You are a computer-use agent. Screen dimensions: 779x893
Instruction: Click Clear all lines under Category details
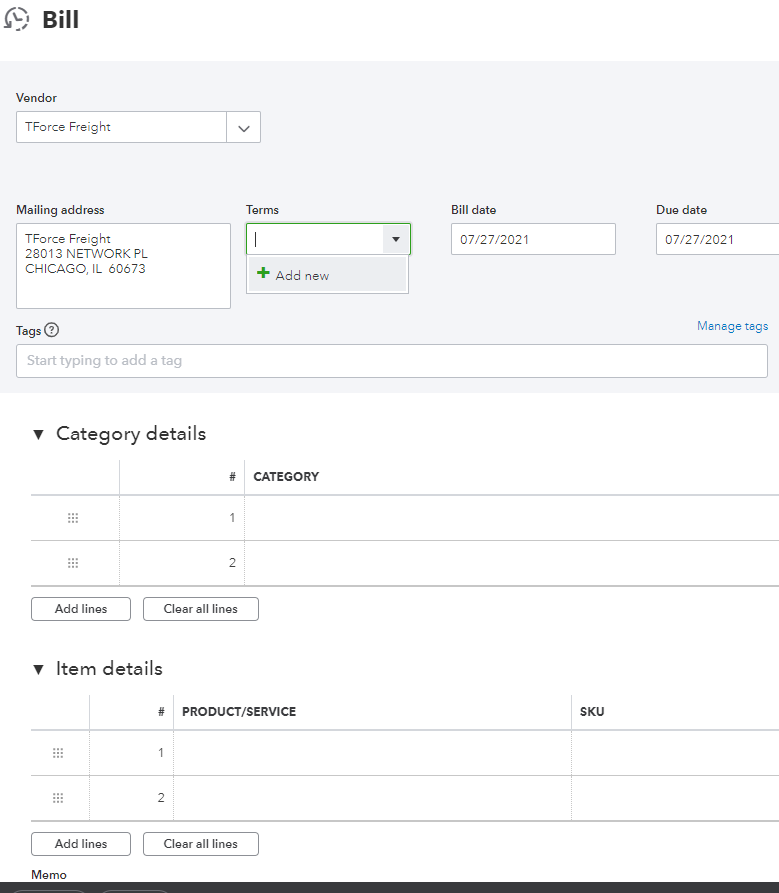click(x=201, y=609)
